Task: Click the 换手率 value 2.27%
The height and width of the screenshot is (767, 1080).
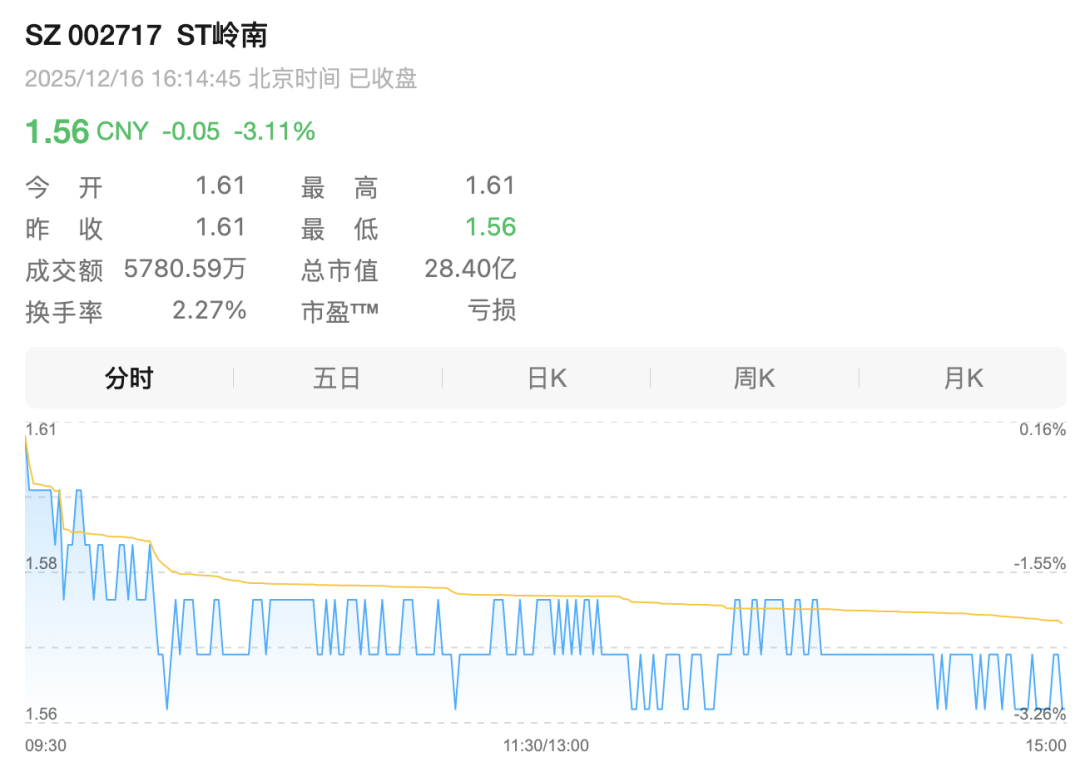Action: (x=209, y=310)
